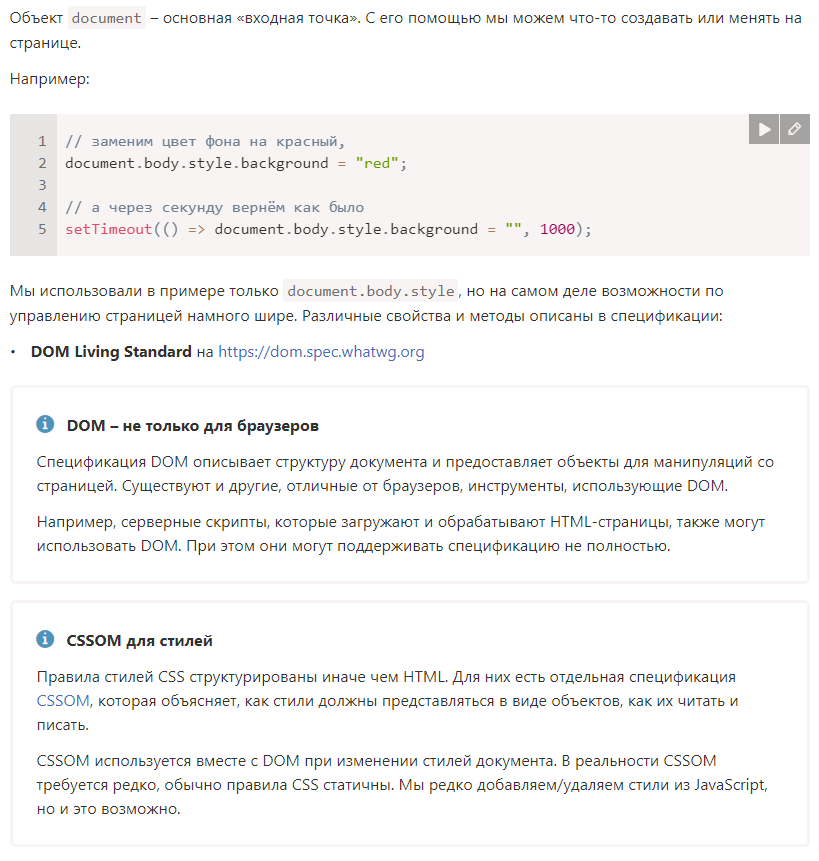The image size is (819, 861).
Task: Run the code example with play button
Action: (x=764, y=129)
